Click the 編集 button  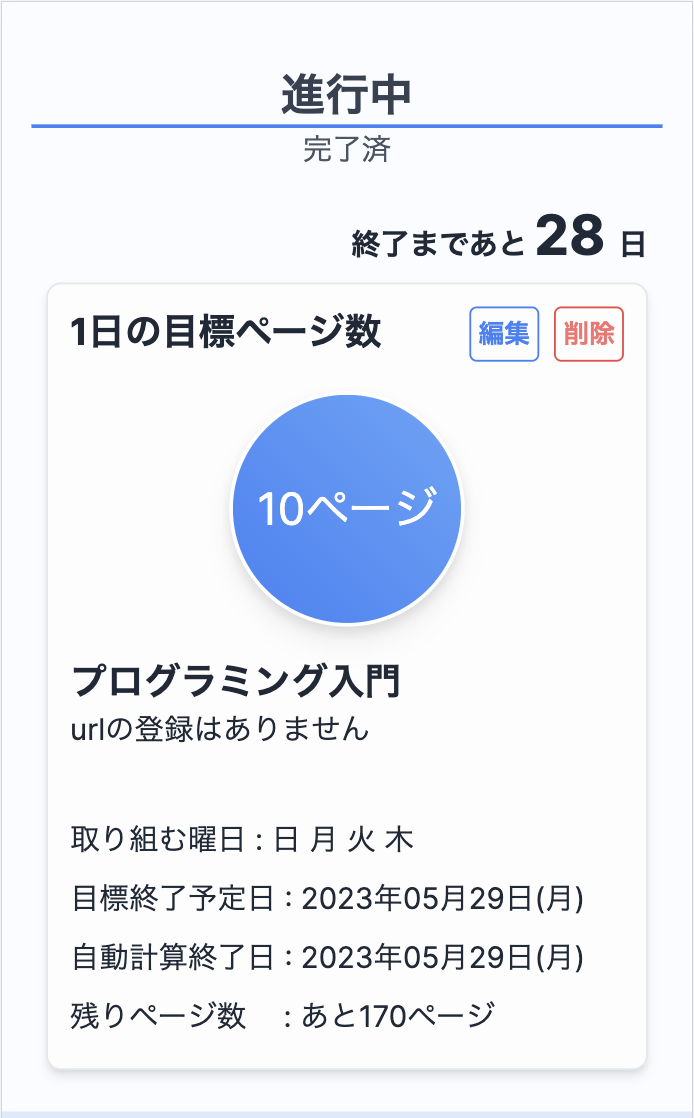tap(504, 336)
